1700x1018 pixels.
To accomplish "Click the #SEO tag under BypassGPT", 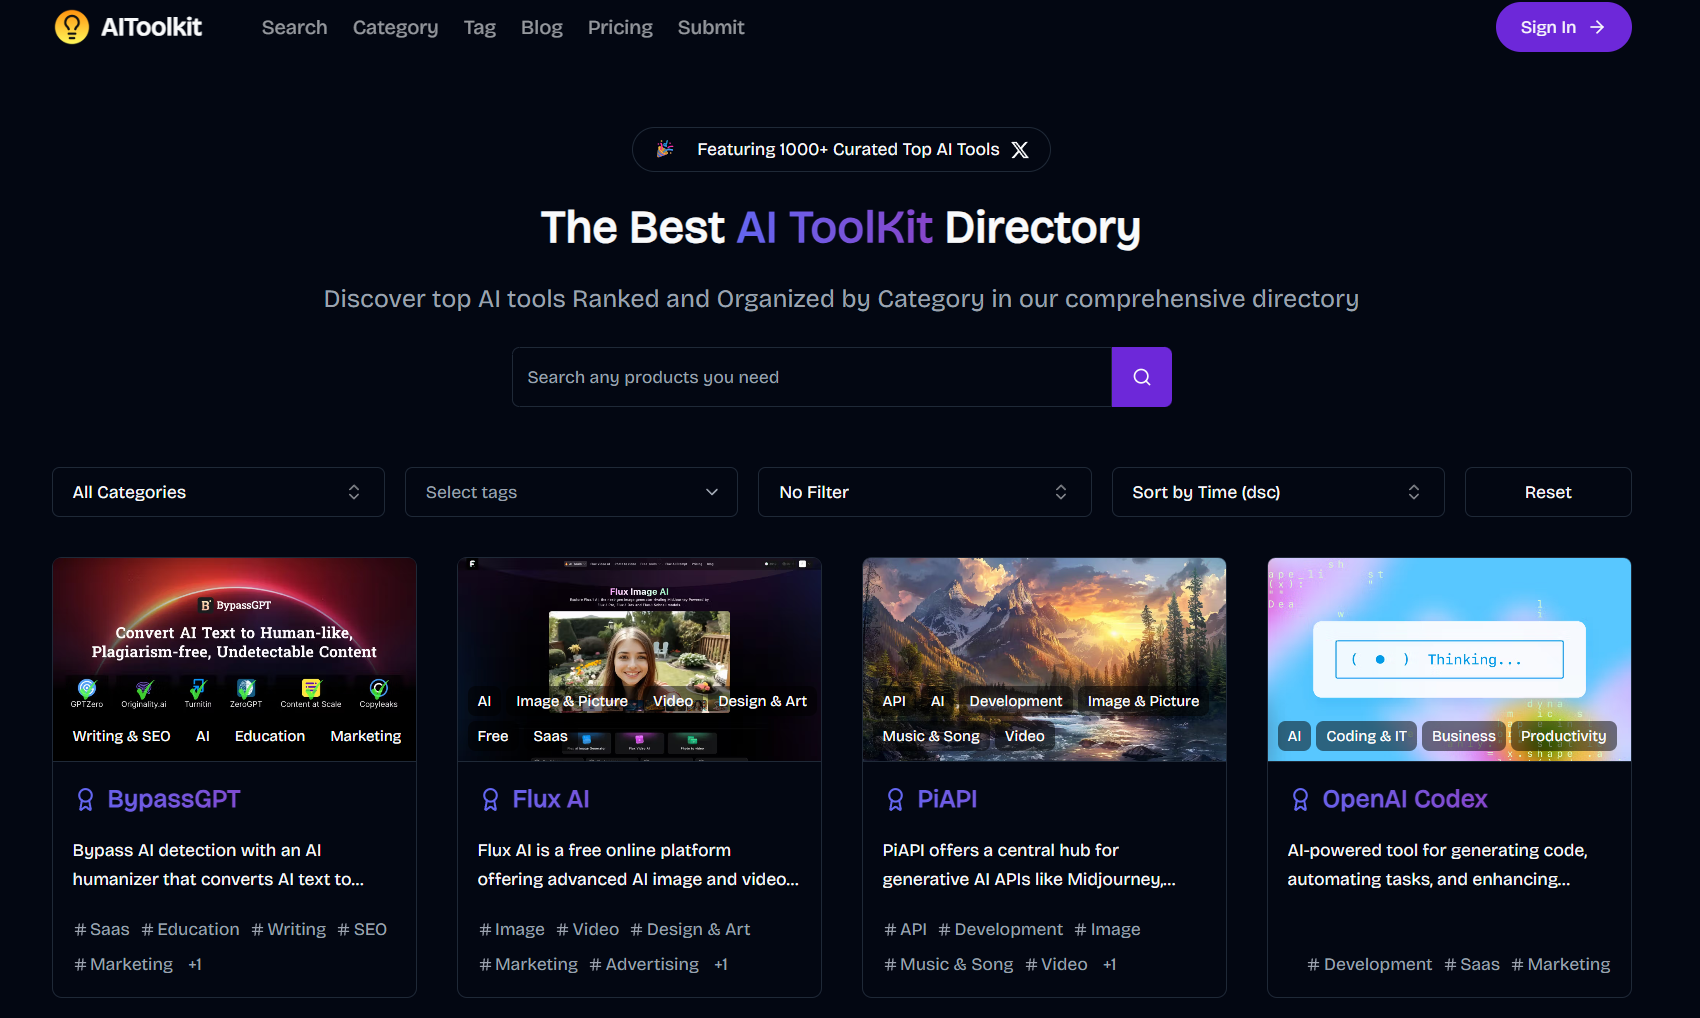I will point(362,930).
